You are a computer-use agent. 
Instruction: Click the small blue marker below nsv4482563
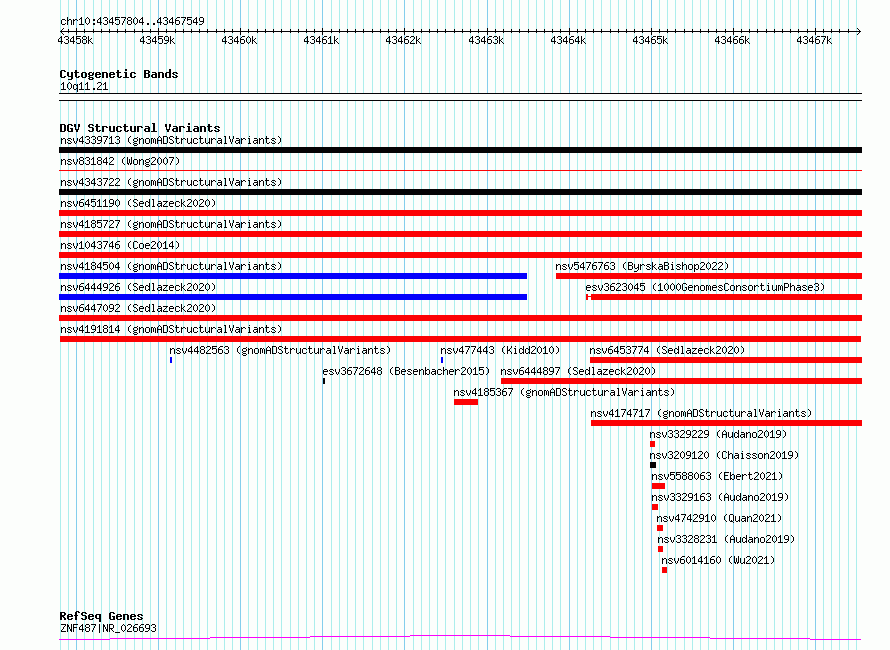(171, 360)
